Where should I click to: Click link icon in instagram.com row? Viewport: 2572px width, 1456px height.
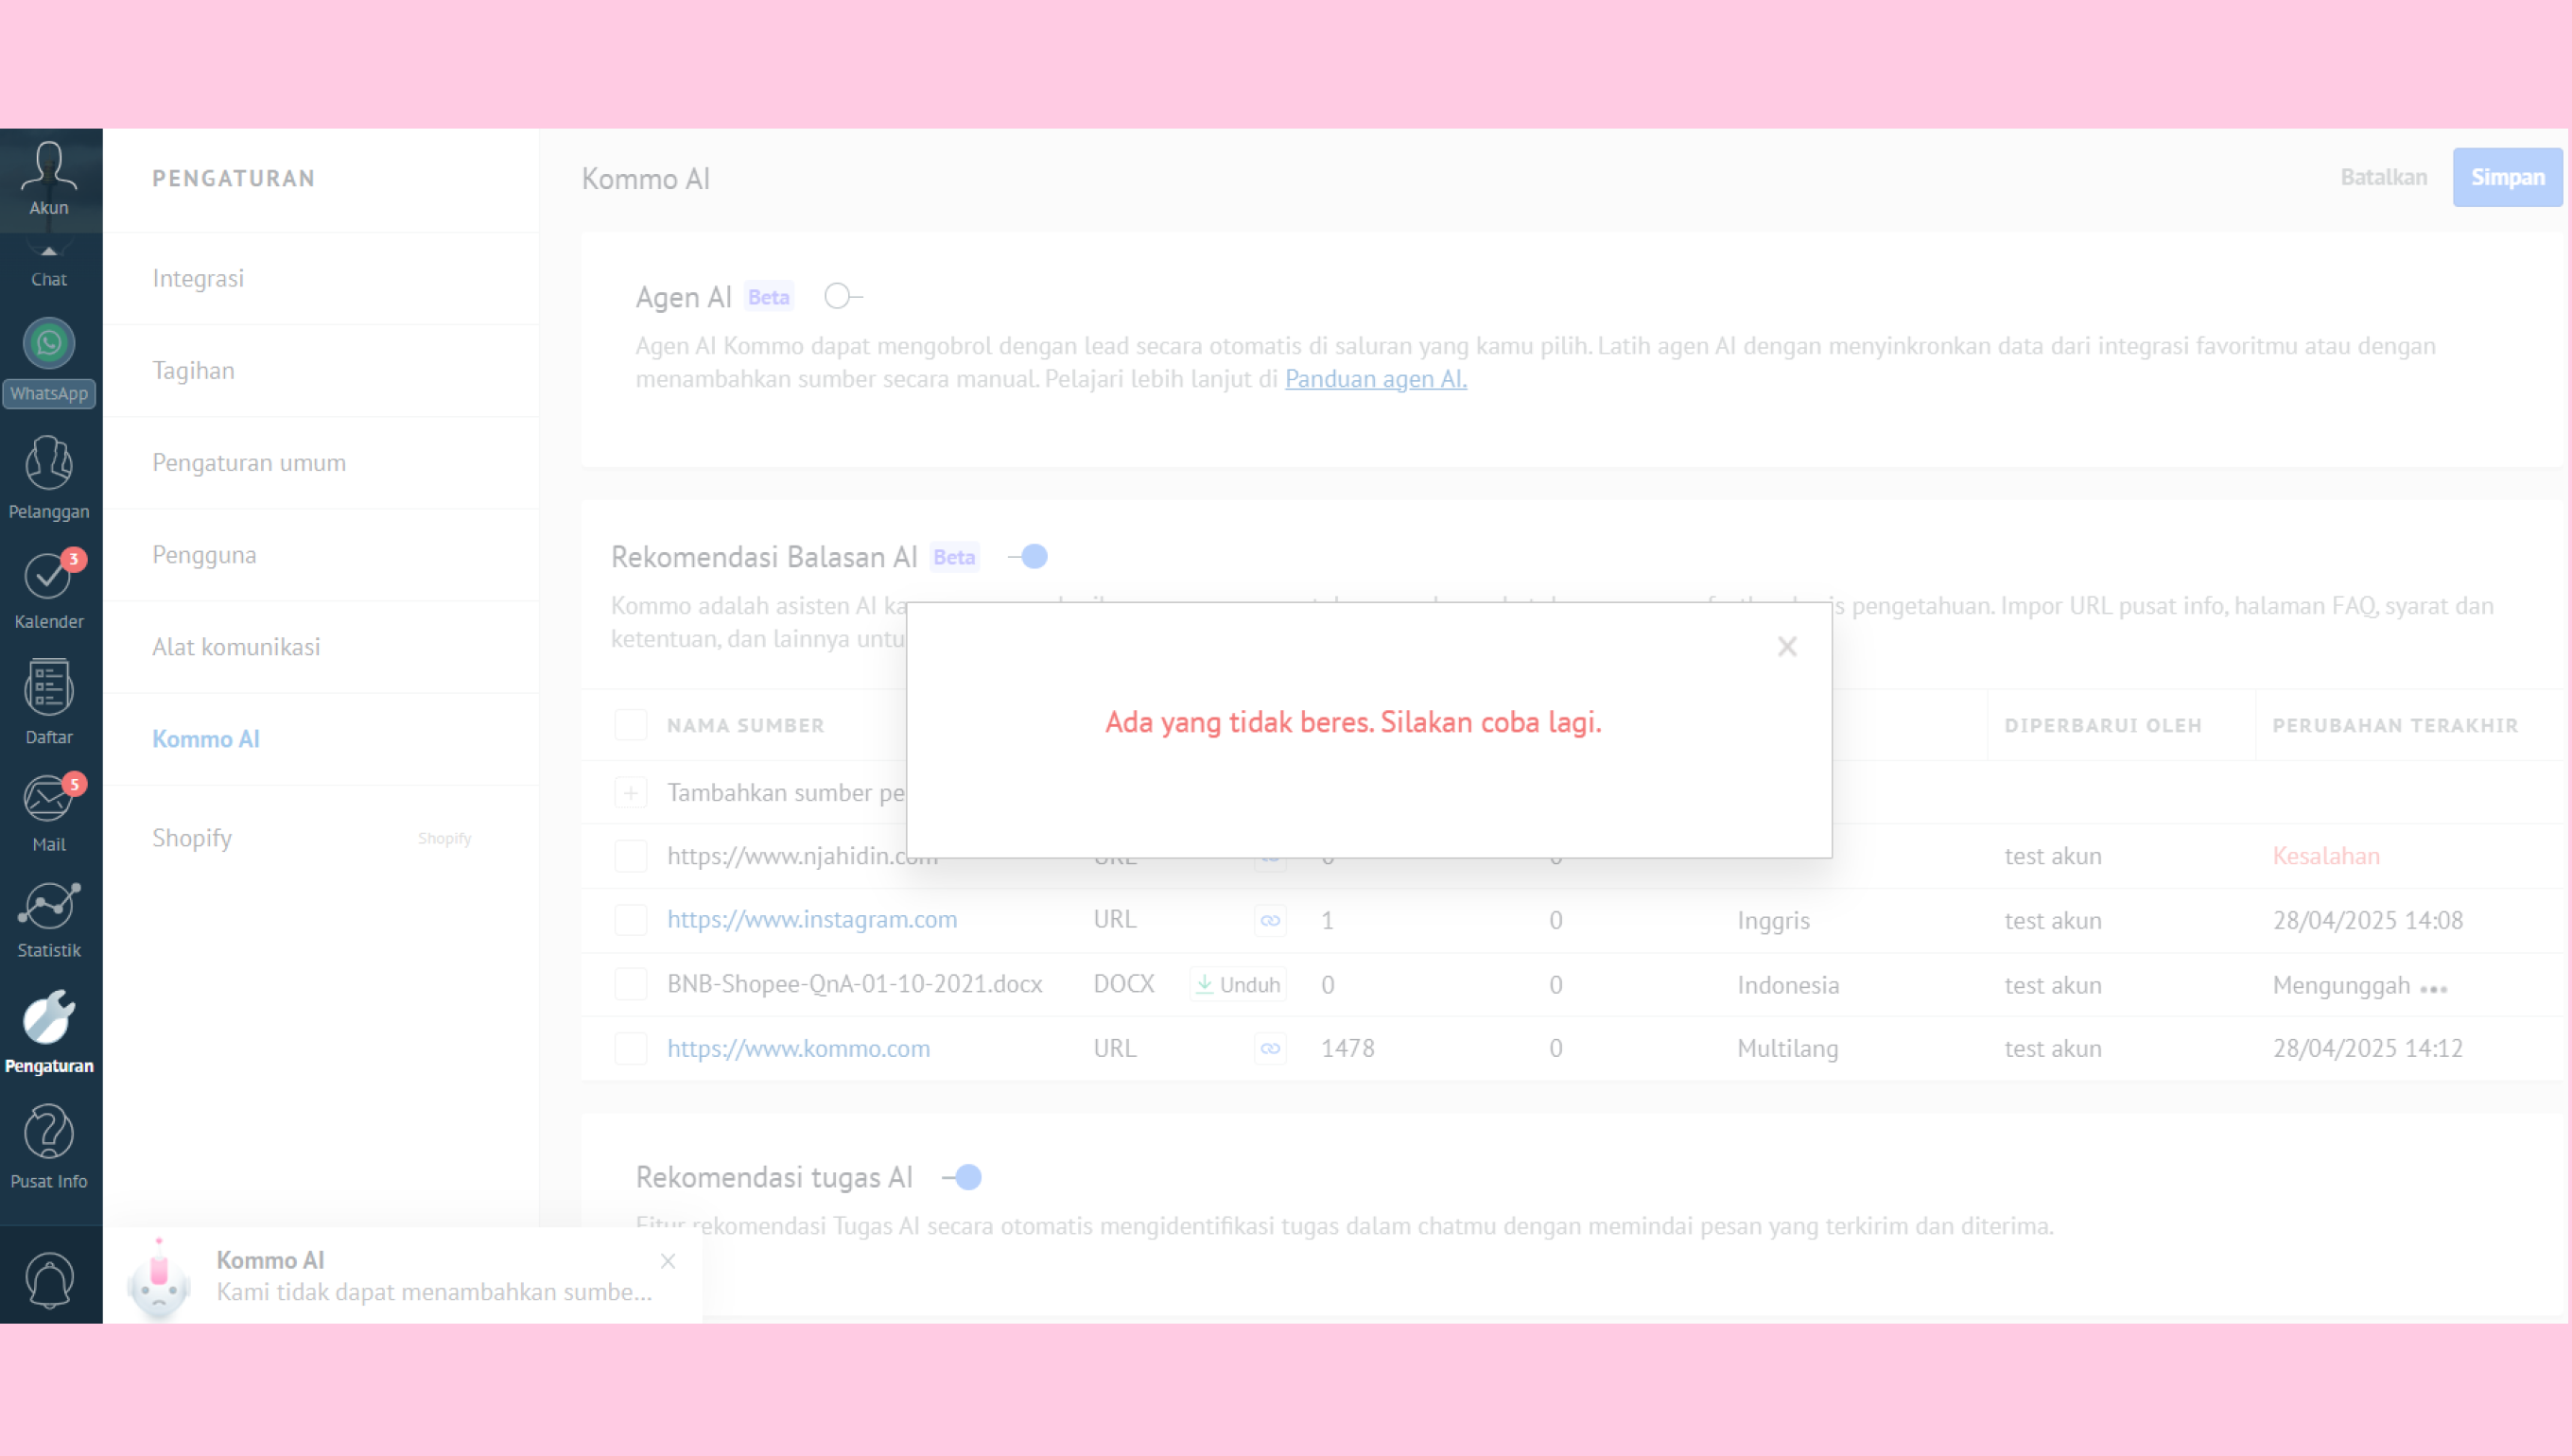(x=1270, y=920)
